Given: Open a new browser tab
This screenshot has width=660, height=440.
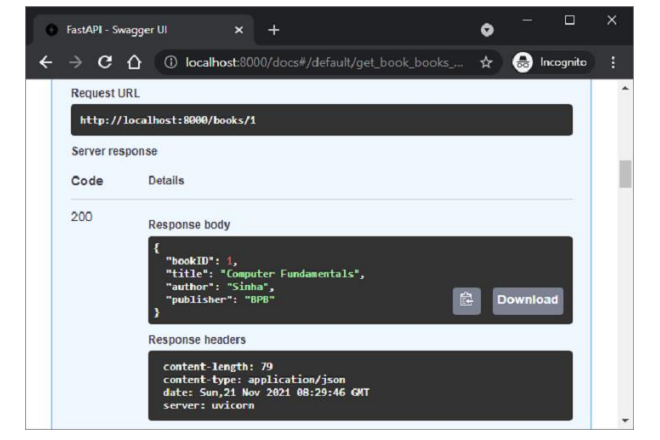Looking at the screenshot, I should coord(274,29).
